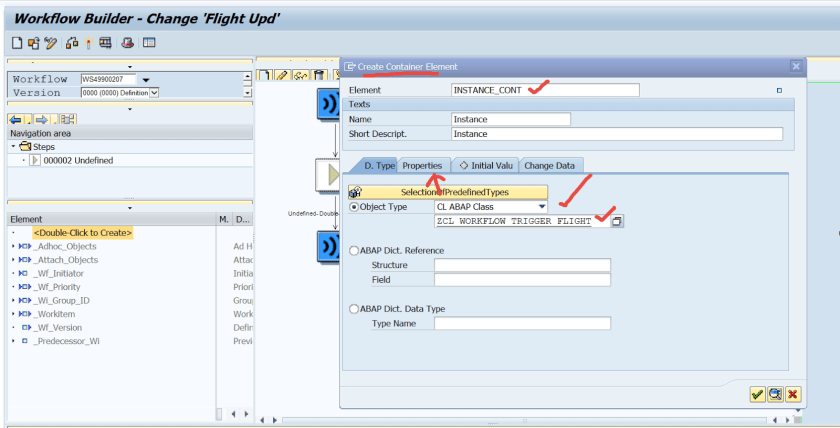Open the Initial Valu tab
The width and height of the screenshot is (840, 428).
[x=486, y=166]
